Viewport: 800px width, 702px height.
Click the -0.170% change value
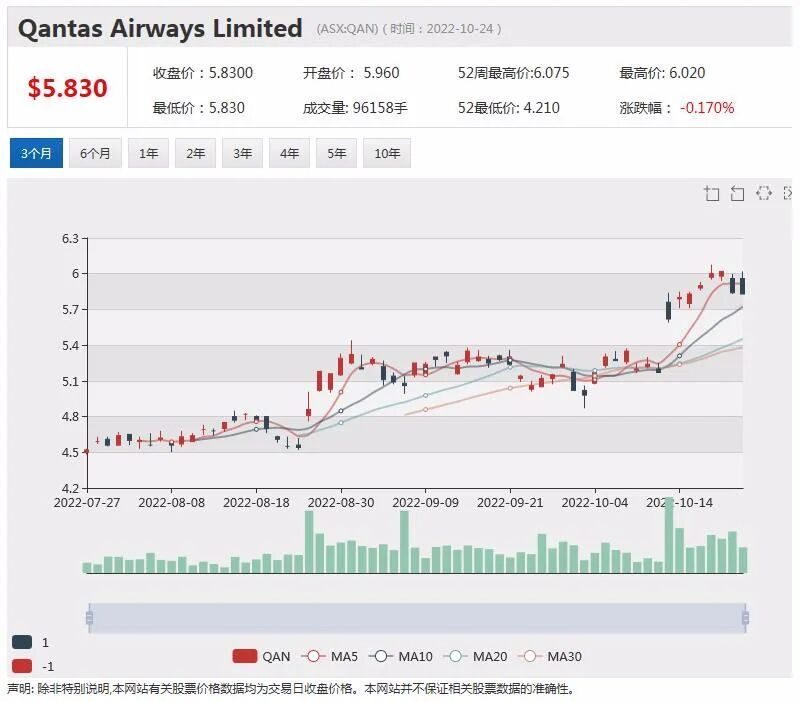(x=707, y=108)
